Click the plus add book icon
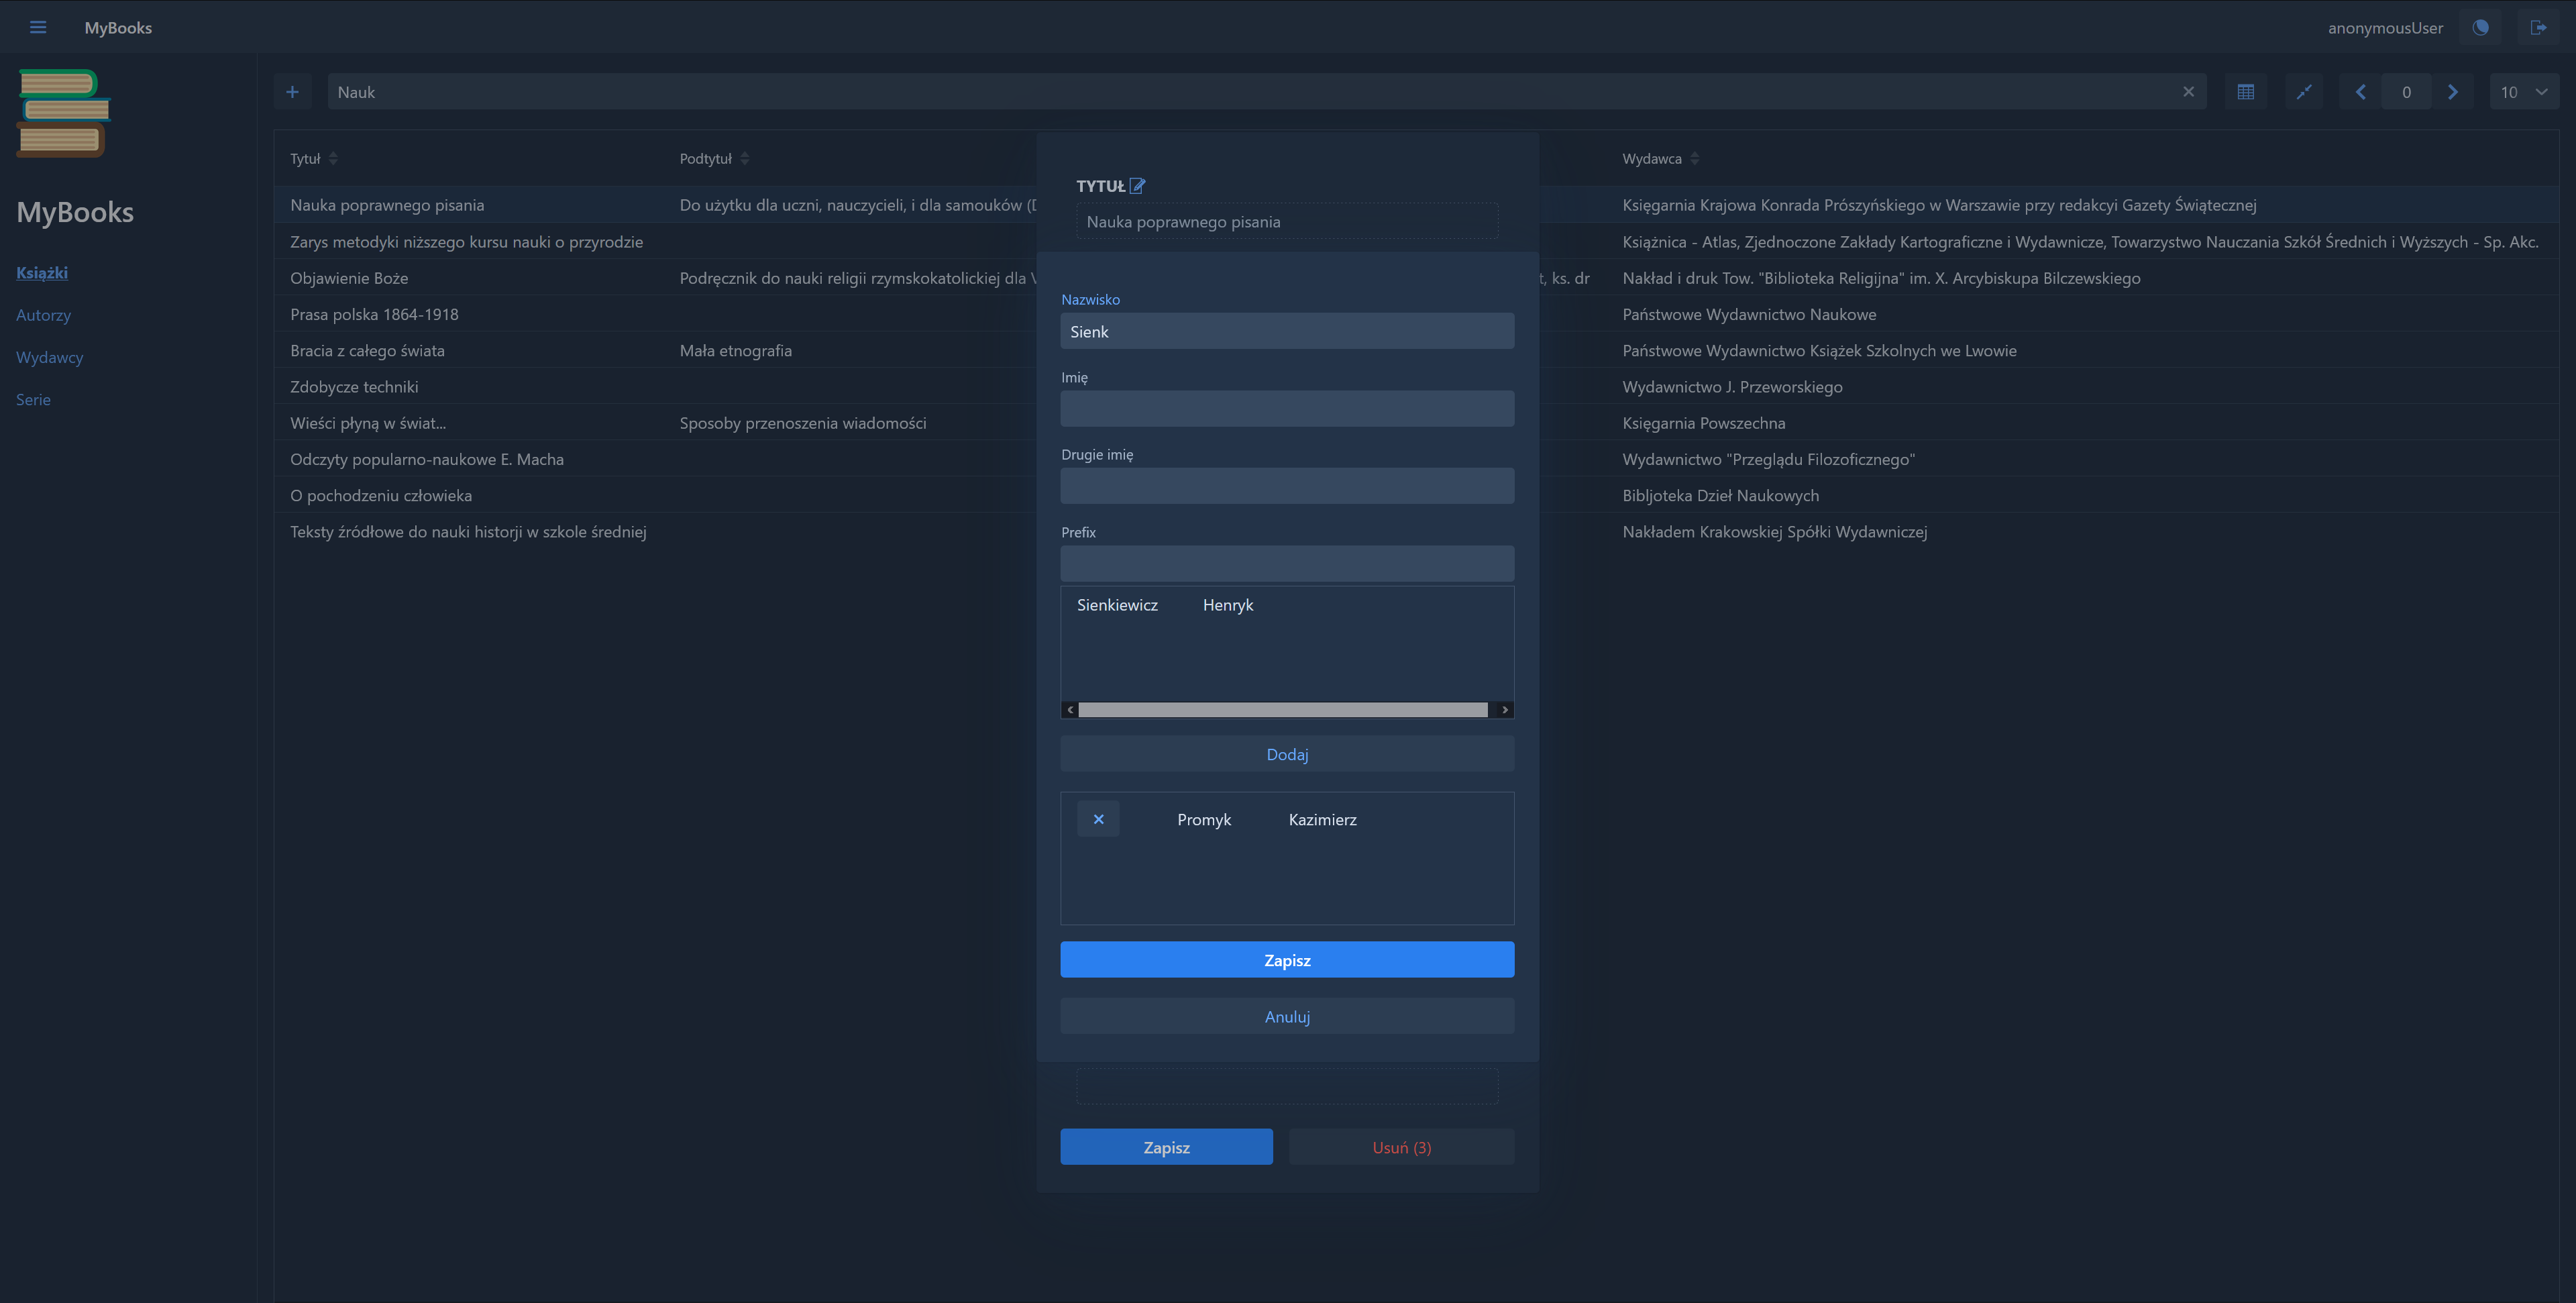Image resolution: width=2576 pixels, height=1303 pixels. (292, 92)
